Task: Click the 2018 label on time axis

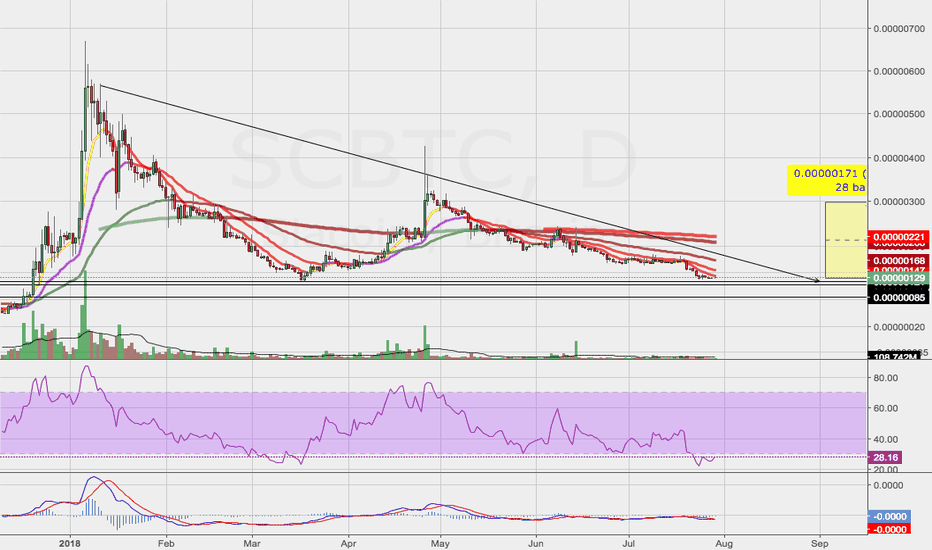Action: click(70, 543)
